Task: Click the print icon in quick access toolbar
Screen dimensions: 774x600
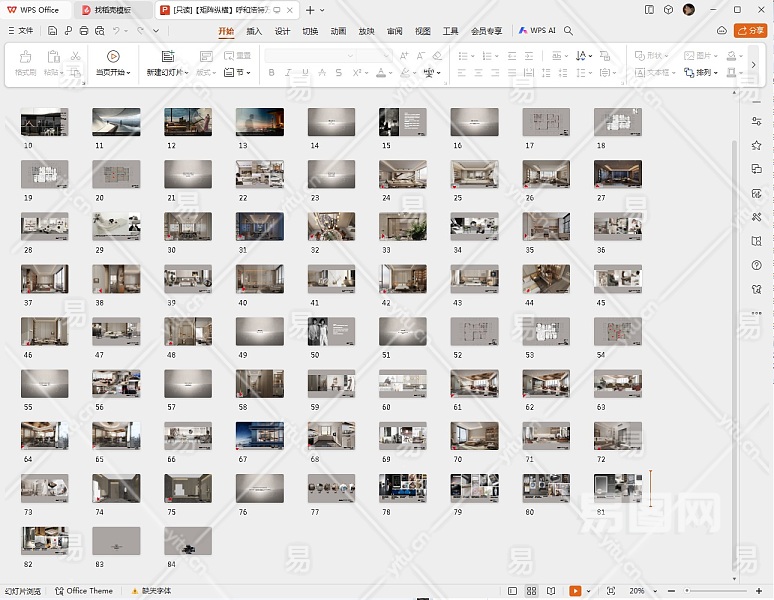Action: click(x=83, y=31)
